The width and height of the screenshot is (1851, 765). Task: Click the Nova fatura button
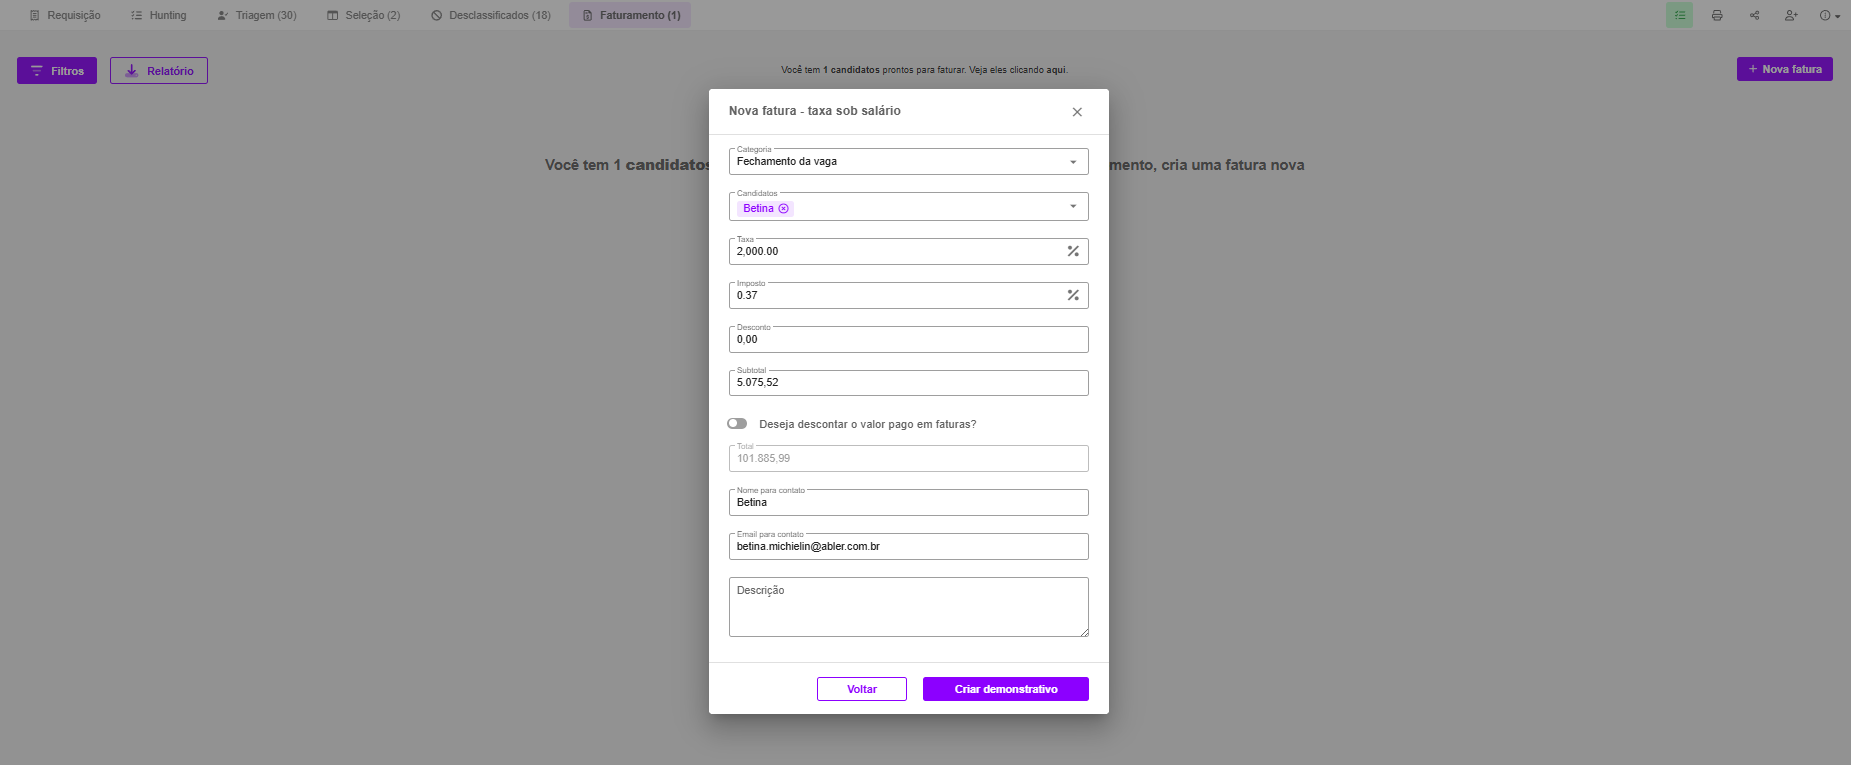click(1785, 69)
